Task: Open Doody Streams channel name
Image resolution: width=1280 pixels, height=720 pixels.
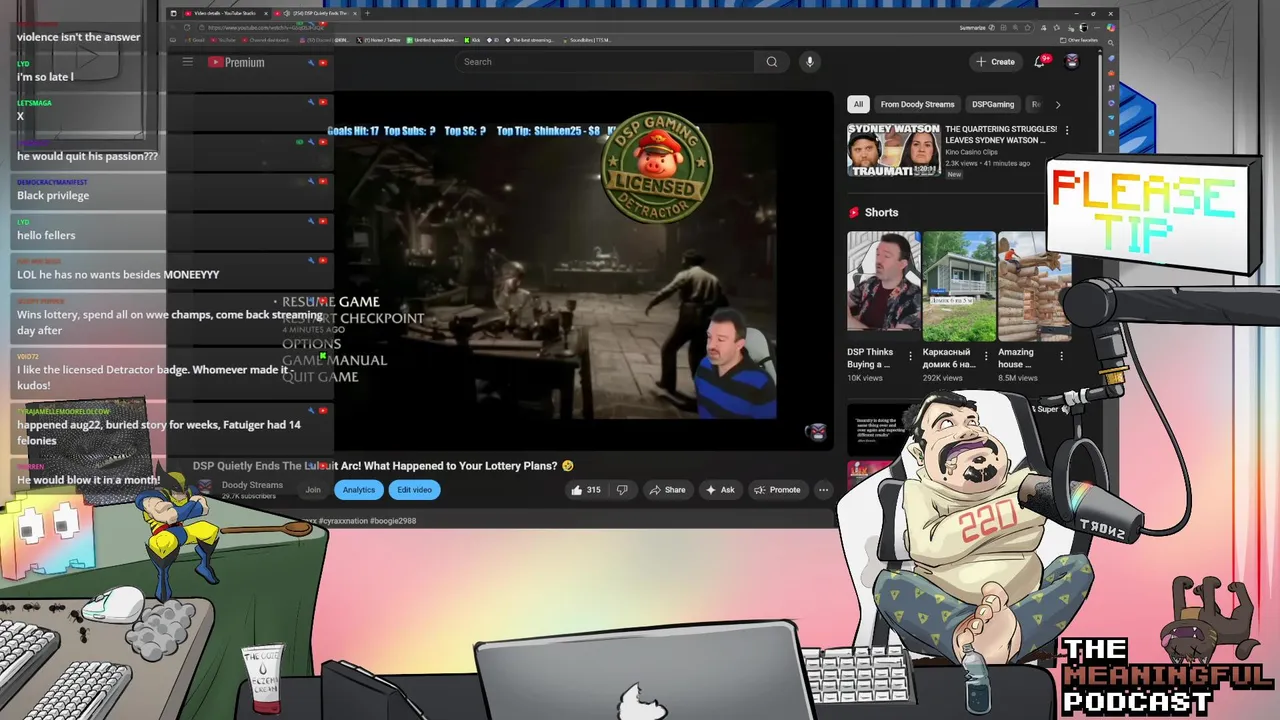Action: 252,485
